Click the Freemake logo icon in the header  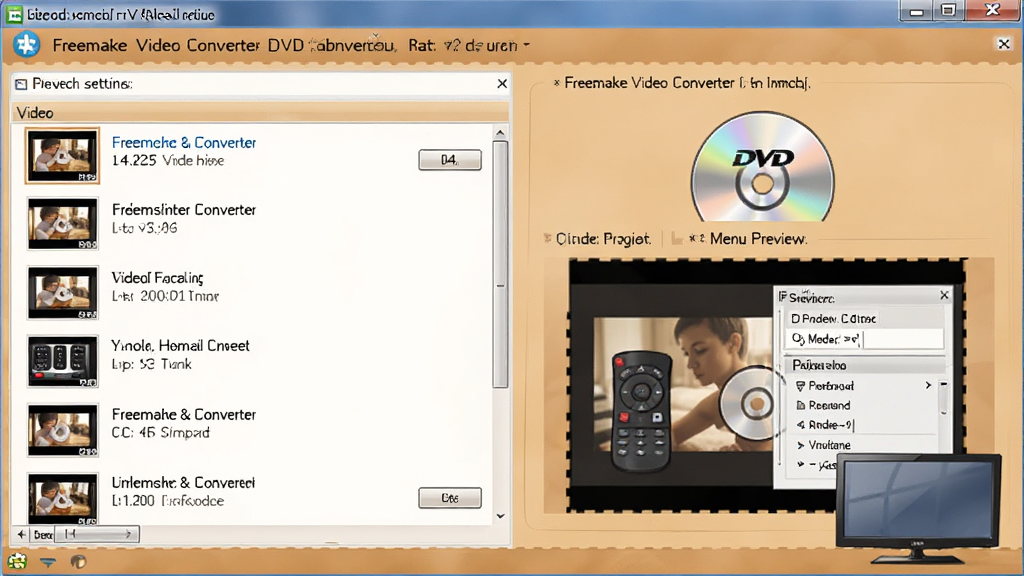point(27,44)
